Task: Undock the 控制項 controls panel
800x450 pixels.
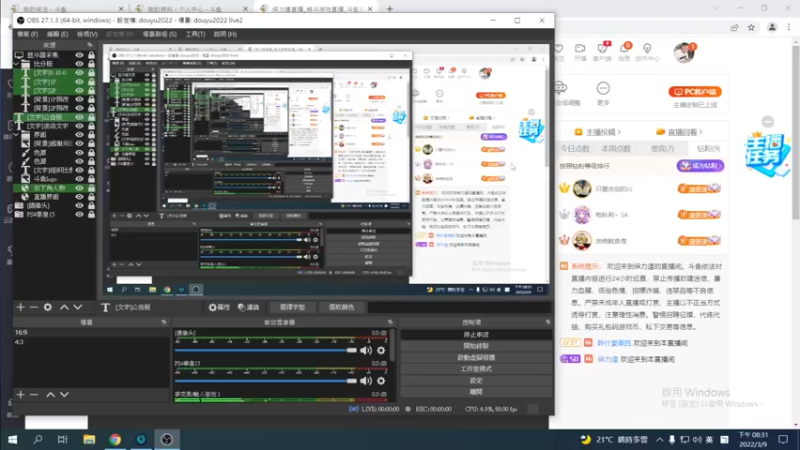Action: pyautogui.click(x=548, y=322)
